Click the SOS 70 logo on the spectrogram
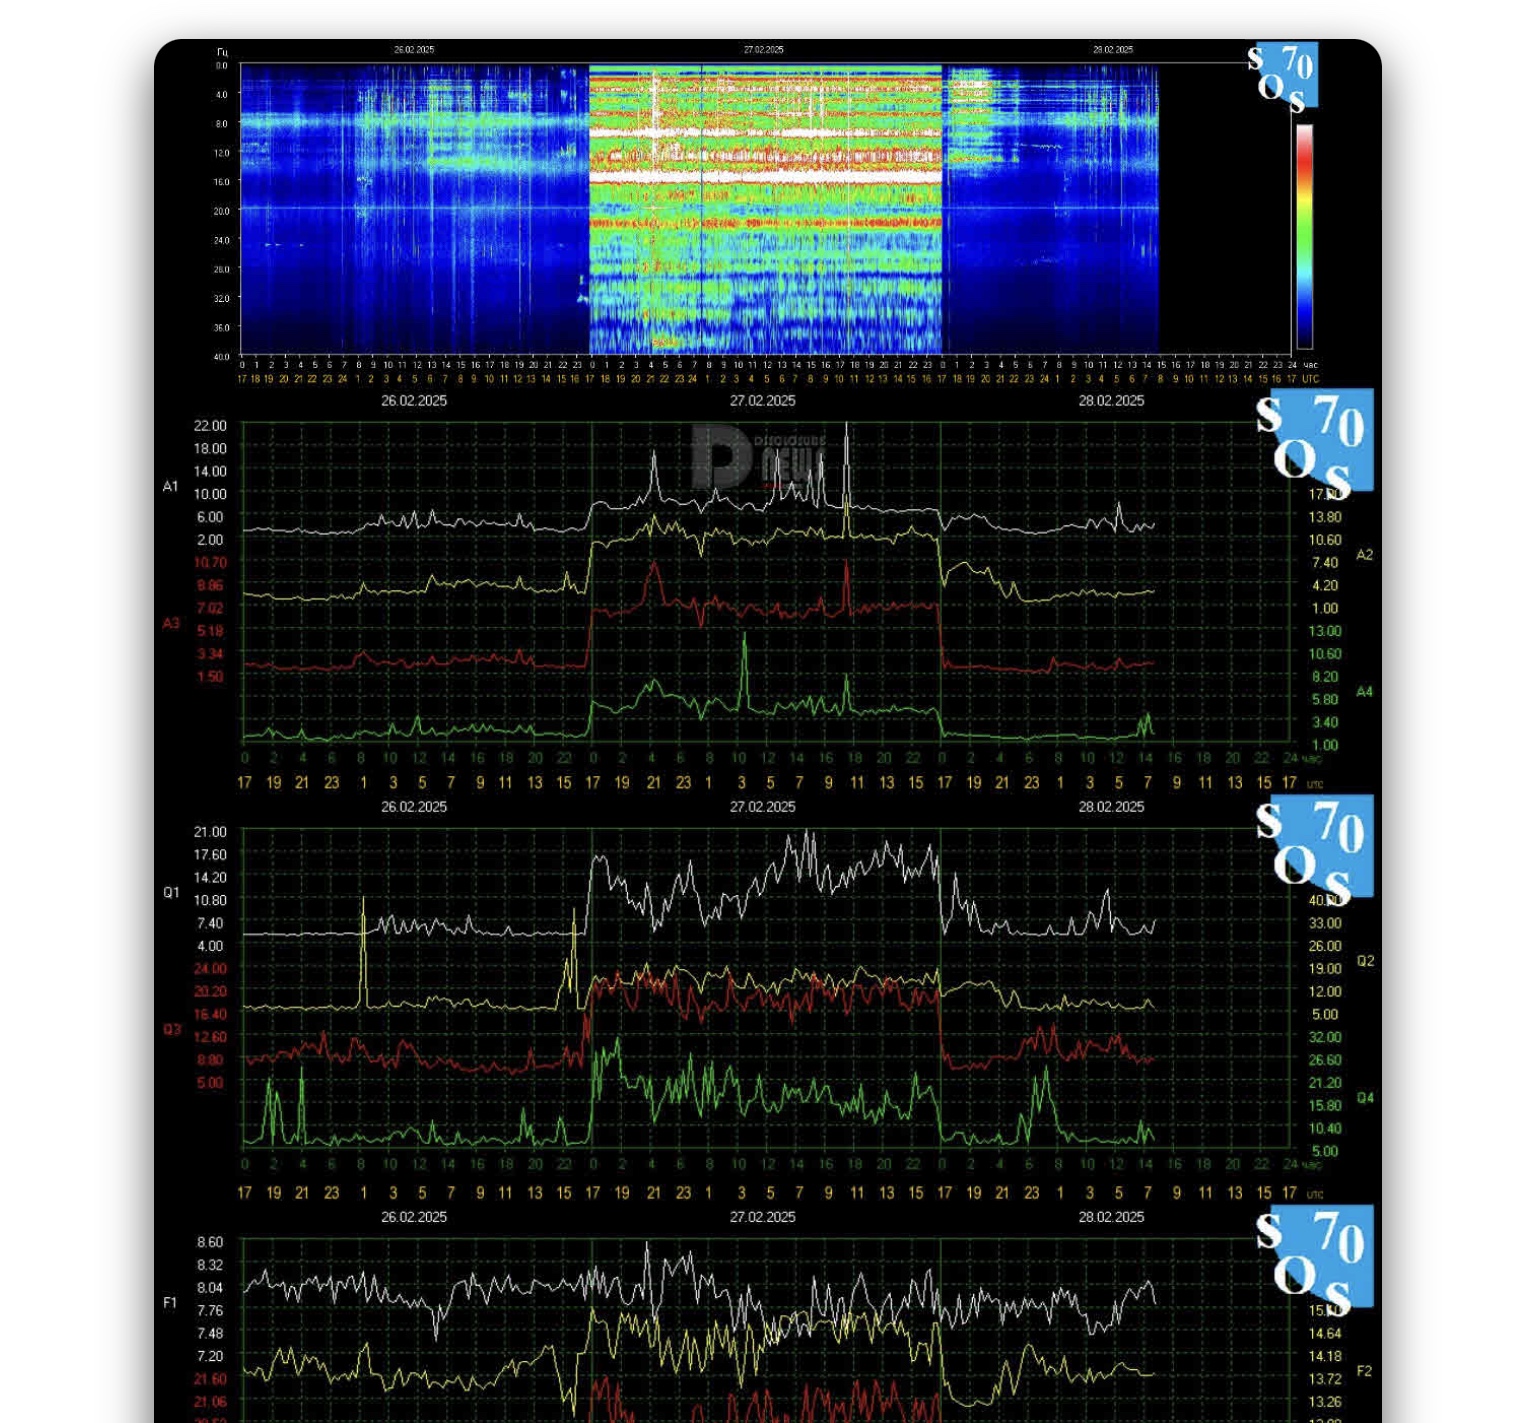 pyautogui.click(x=1283, y=76)
